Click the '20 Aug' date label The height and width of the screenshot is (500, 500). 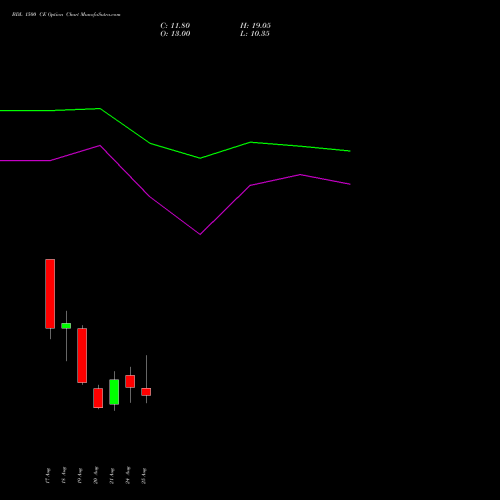click(96, 475)
